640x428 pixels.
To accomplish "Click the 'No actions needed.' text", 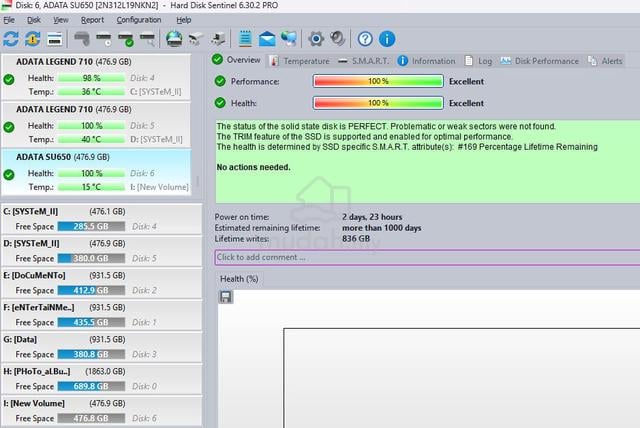I will click(x=253, y=167).
